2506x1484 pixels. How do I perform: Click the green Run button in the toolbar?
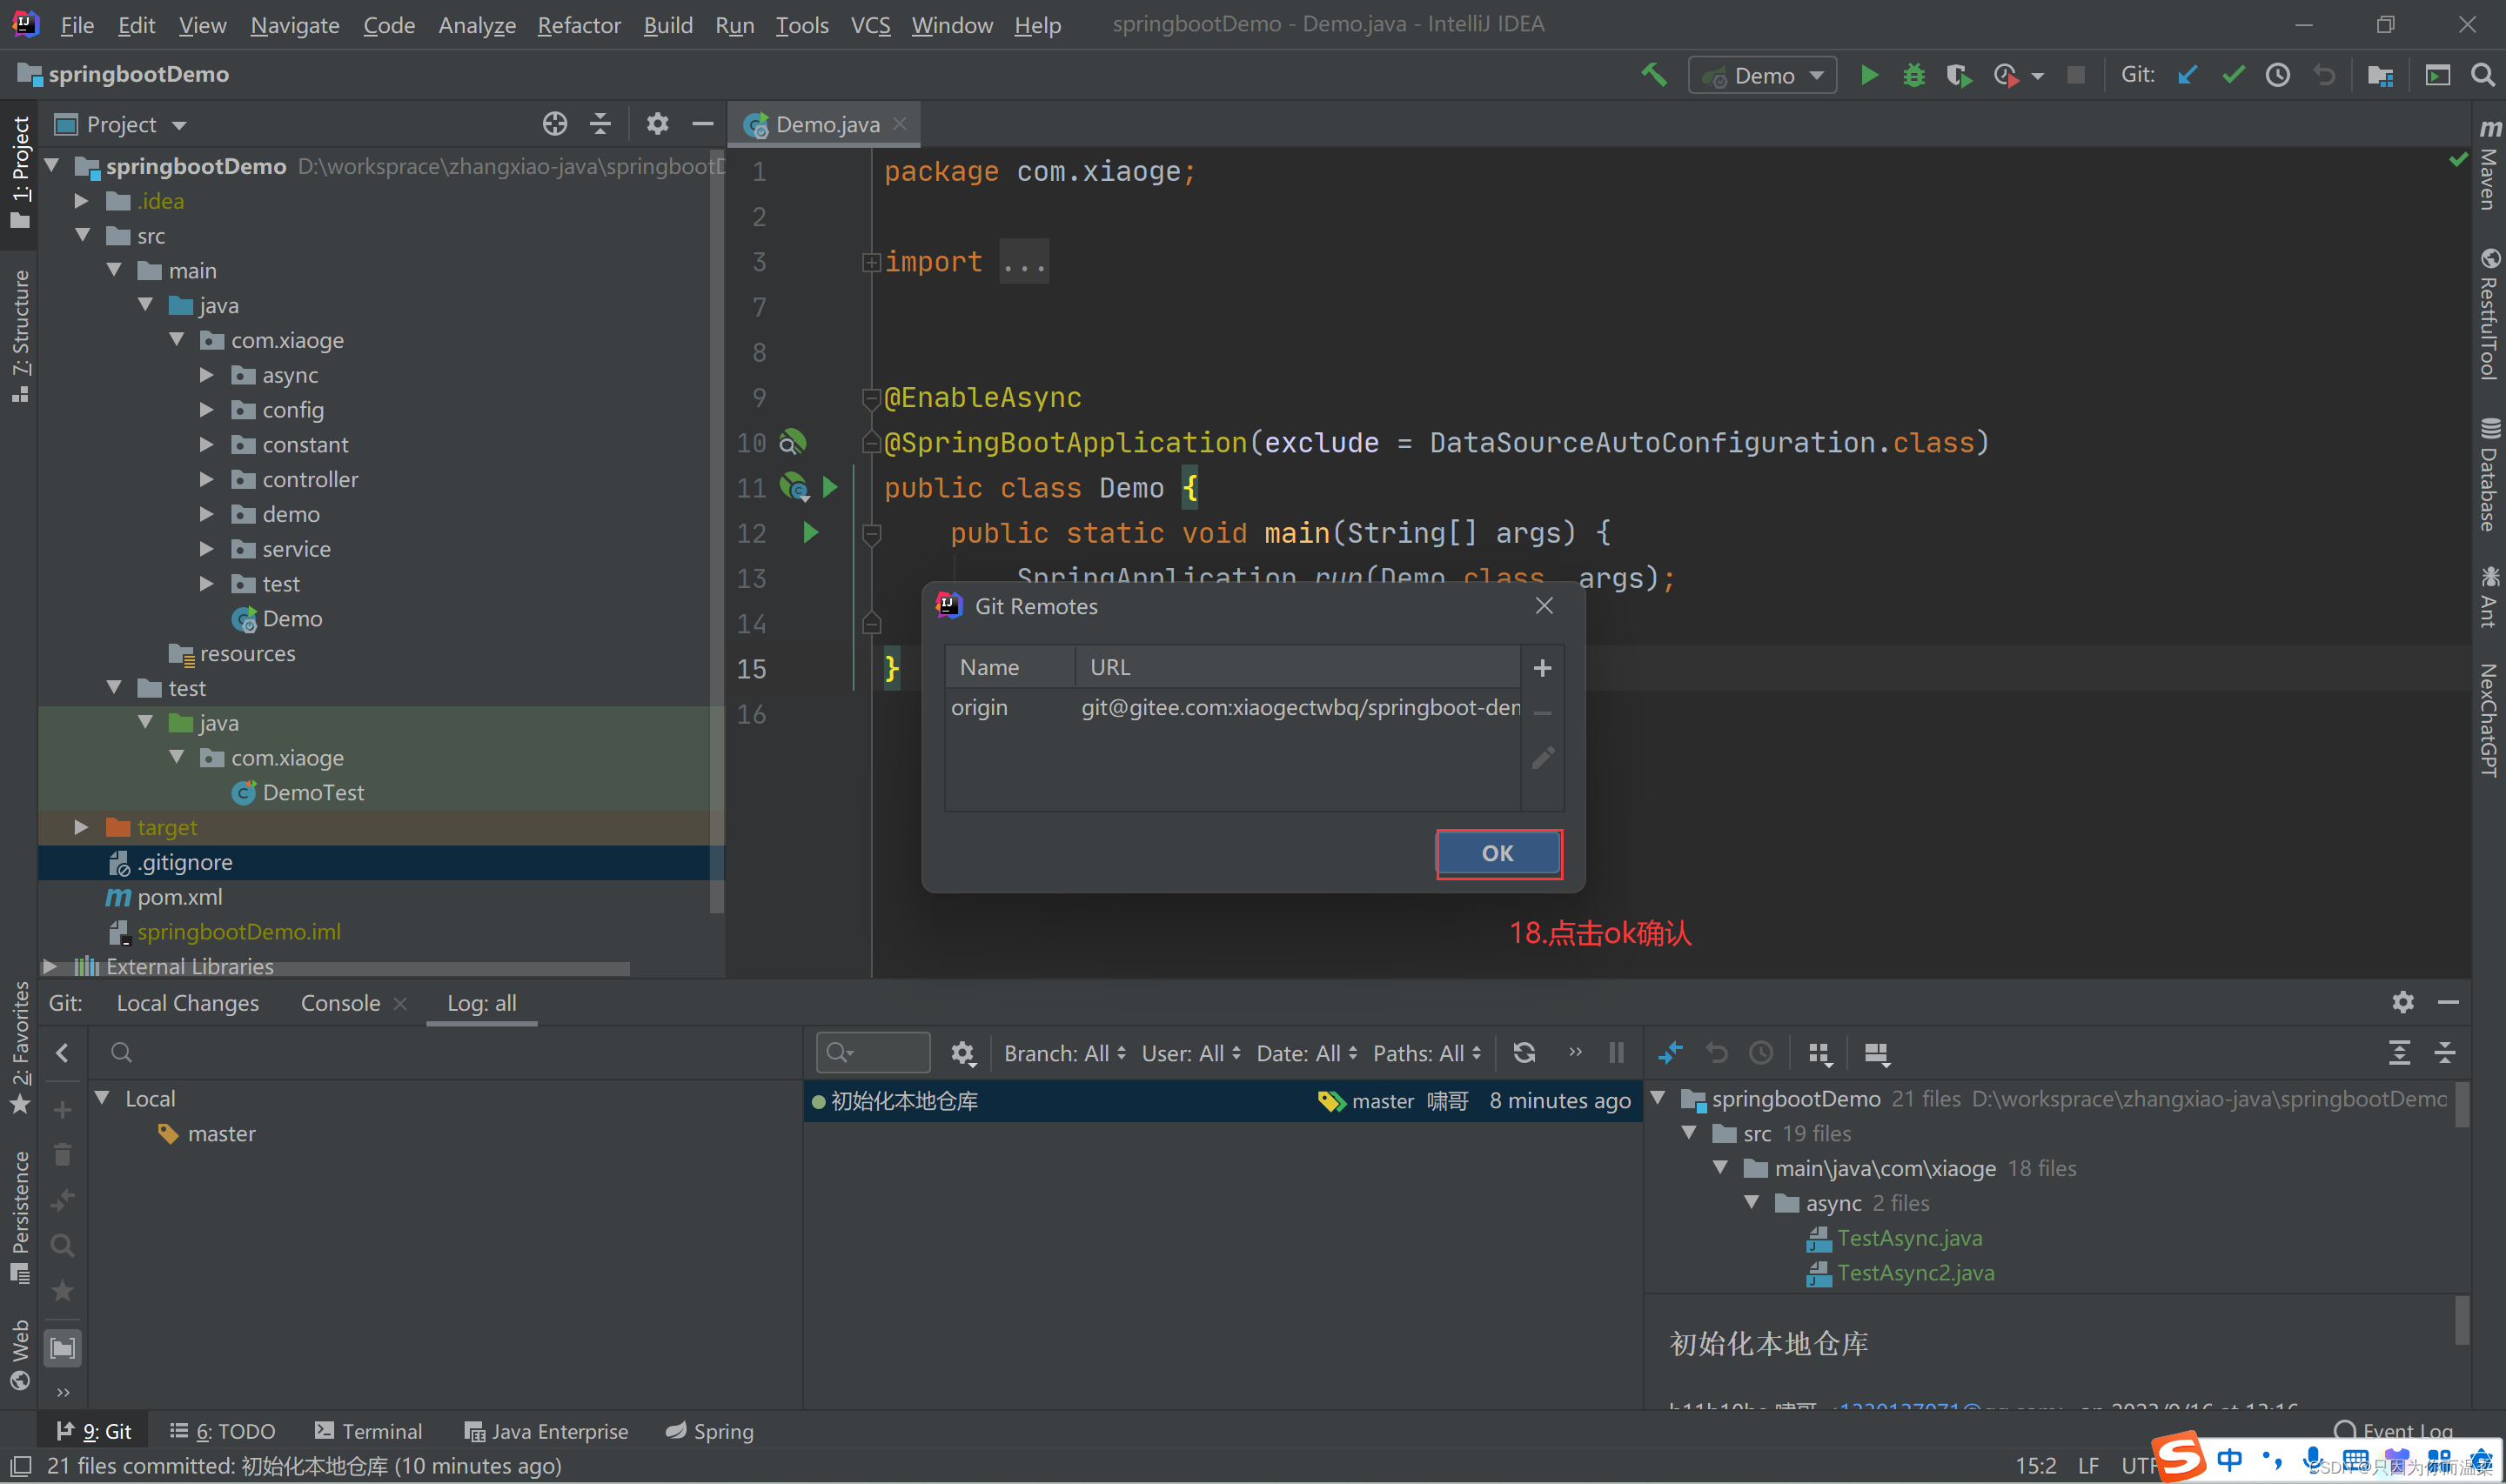[1868, 75]
